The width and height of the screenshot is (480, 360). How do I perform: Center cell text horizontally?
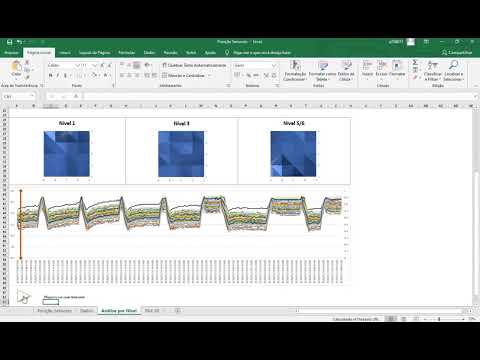(129, 76)
